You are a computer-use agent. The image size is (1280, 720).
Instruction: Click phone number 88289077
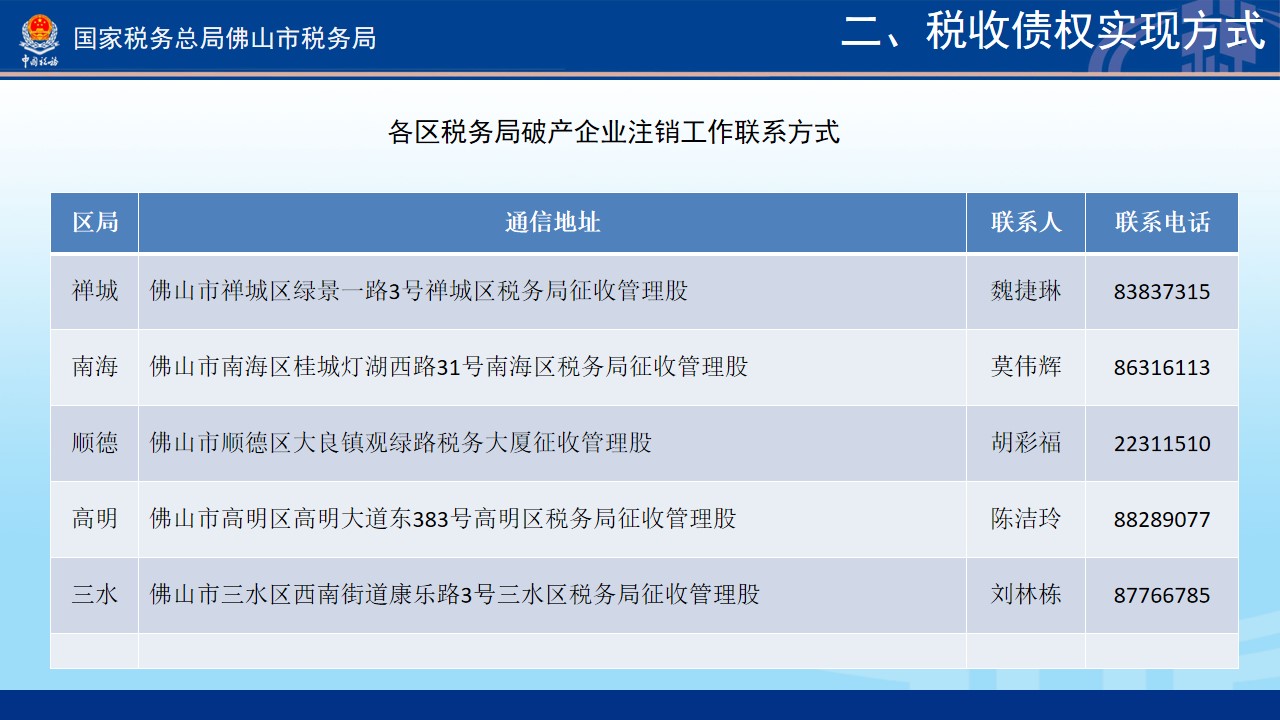click(x=1162, y=520)
